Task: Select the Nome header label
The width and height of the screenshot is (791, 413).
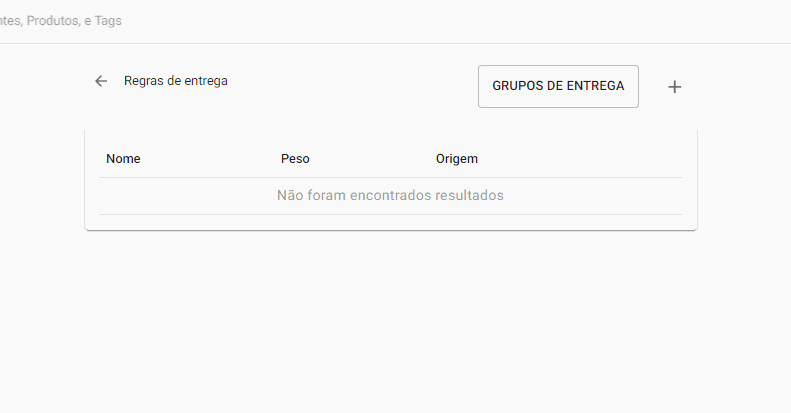Action: coord(123,159)
